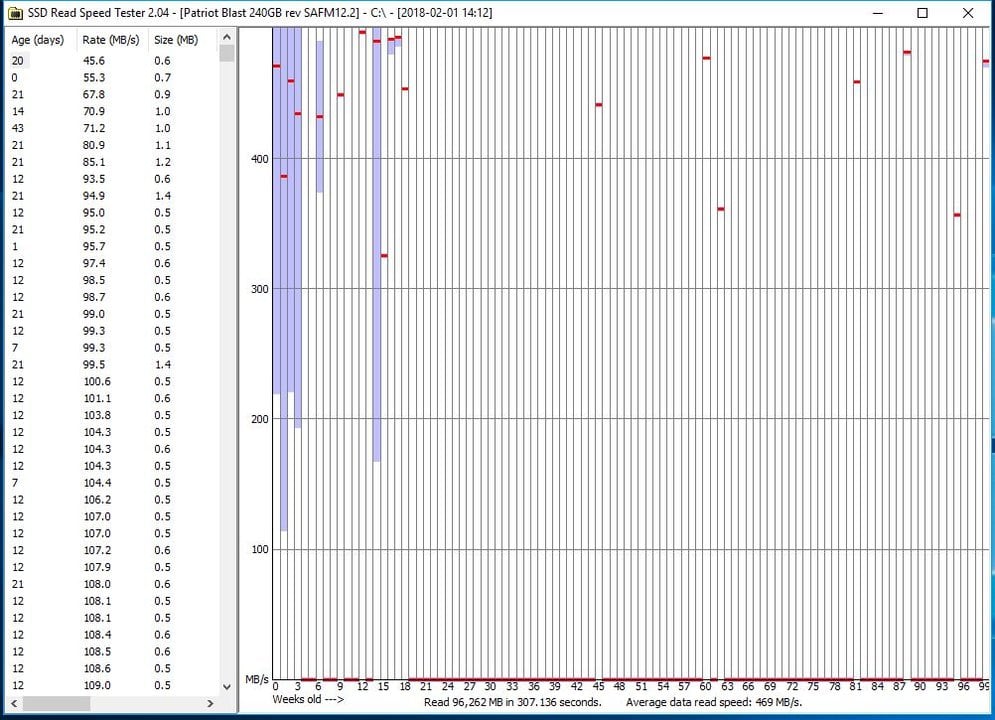The height and width of the screenshot is (720, 995).
Task: Click the 'Weeks old --->' axis caption
Action: [x=308, y=699]
